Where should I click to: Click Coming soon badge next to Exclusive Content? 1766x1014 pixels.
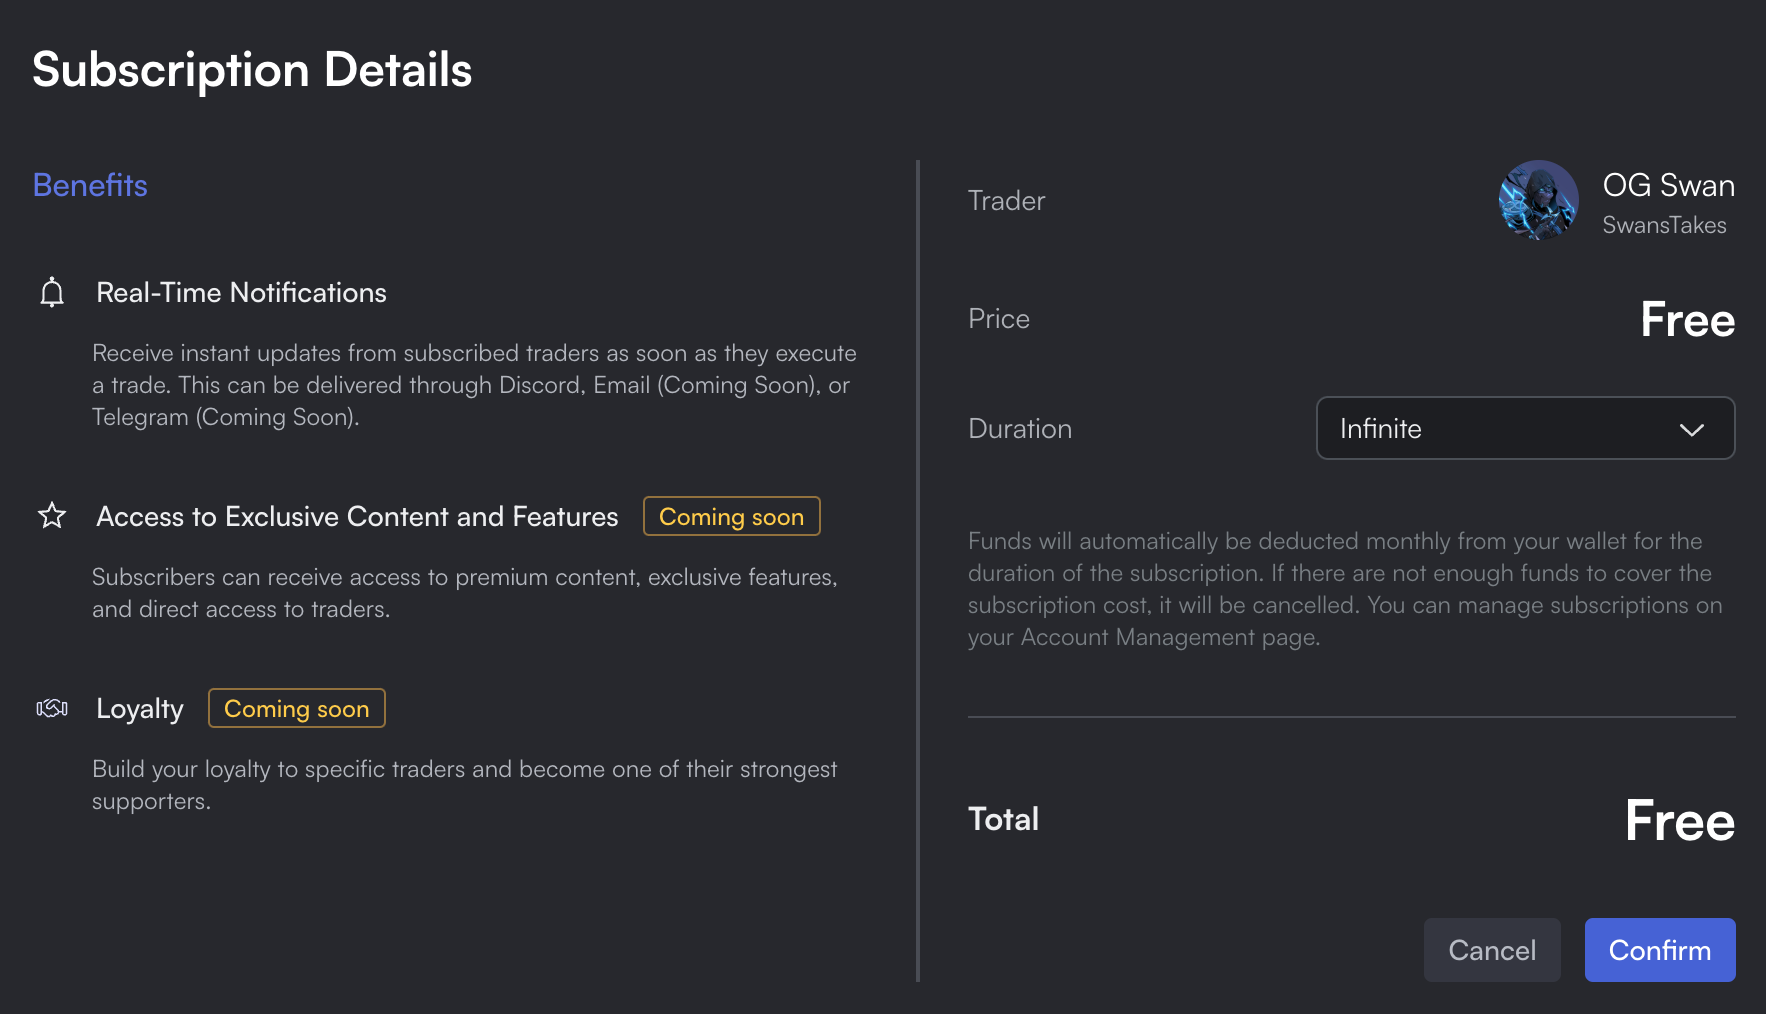[731, 516]
